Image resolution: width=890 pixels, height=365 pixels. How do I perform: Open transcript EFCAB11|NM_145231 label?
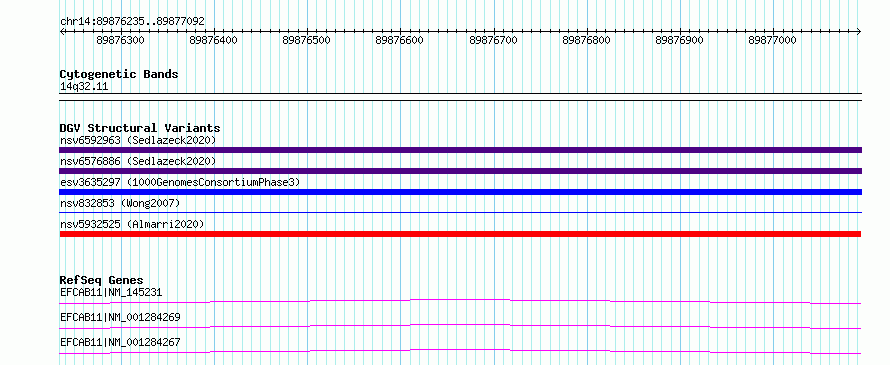(111, 292)
